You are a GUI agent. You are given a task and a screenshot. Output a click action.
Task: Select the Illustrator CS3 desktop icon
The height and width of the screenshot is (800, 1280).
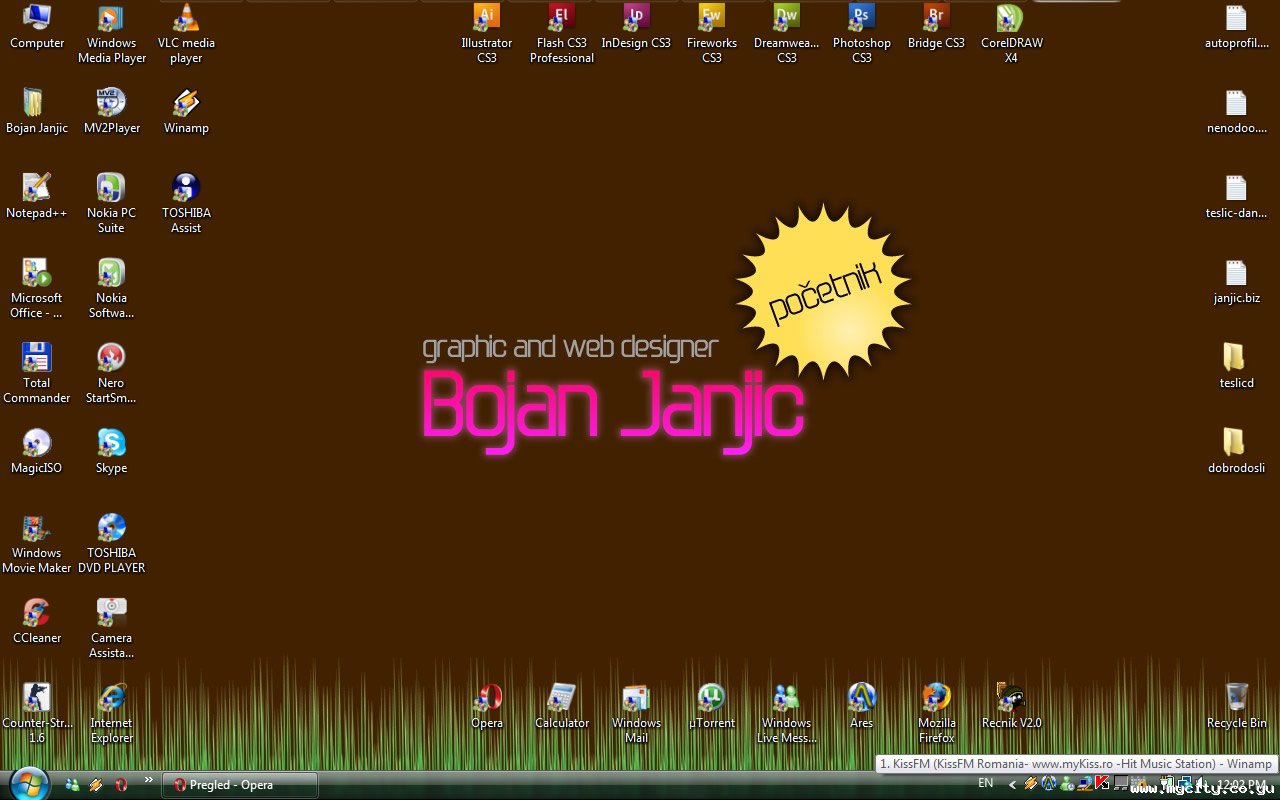[487, 34]
